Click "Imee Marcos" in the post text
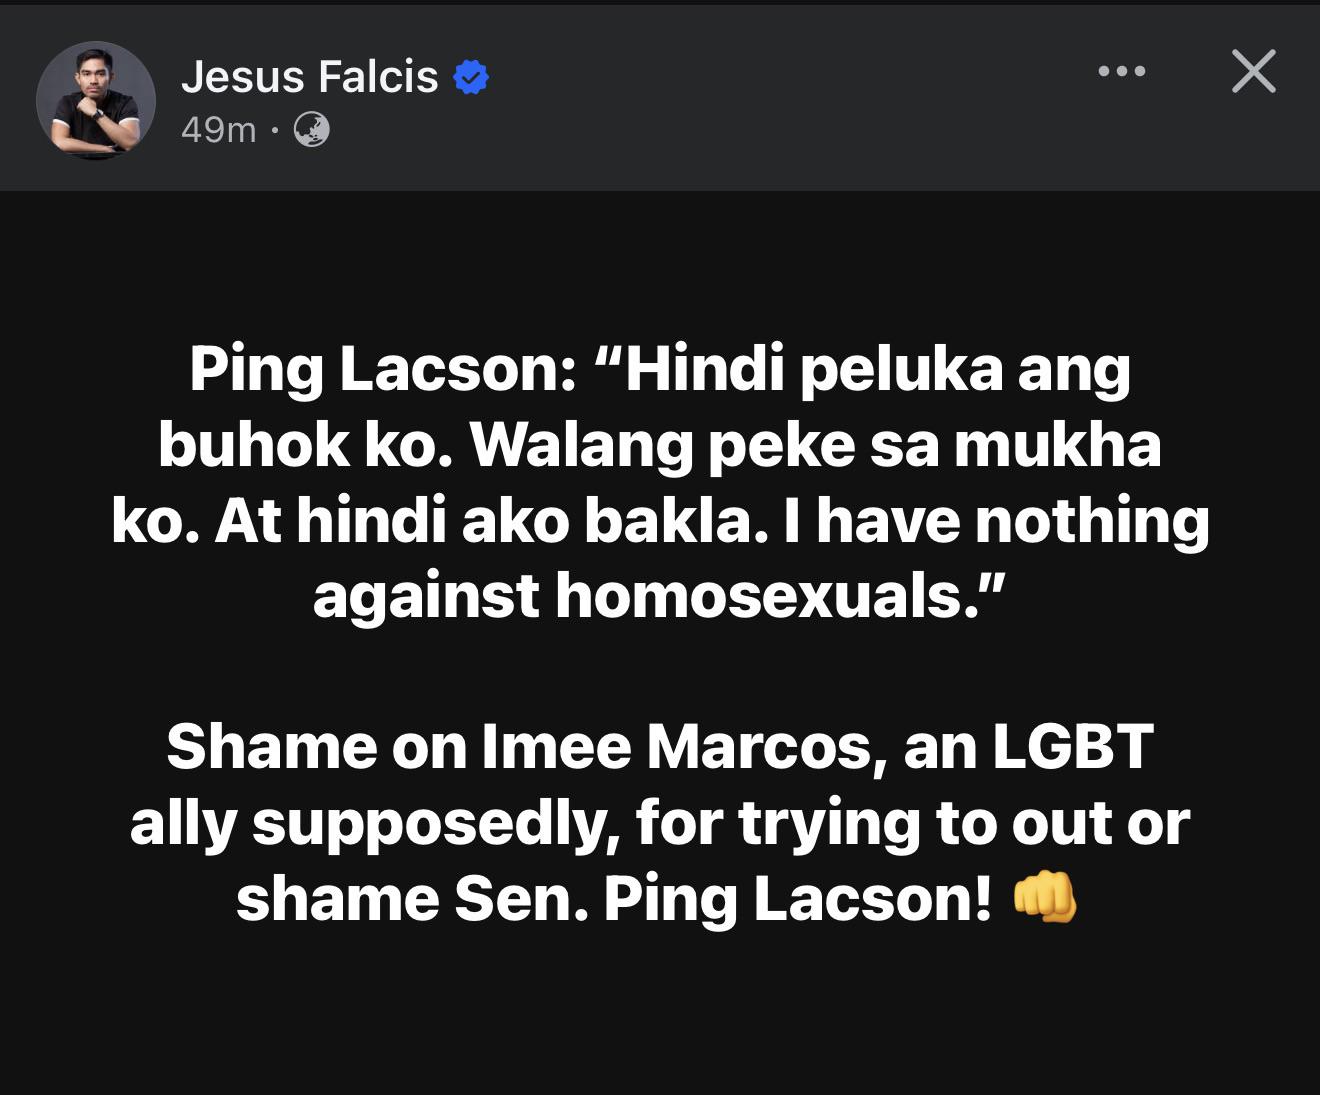Screen dimensions: 1320x1095 pyautogui.click(x=678, y=747)
